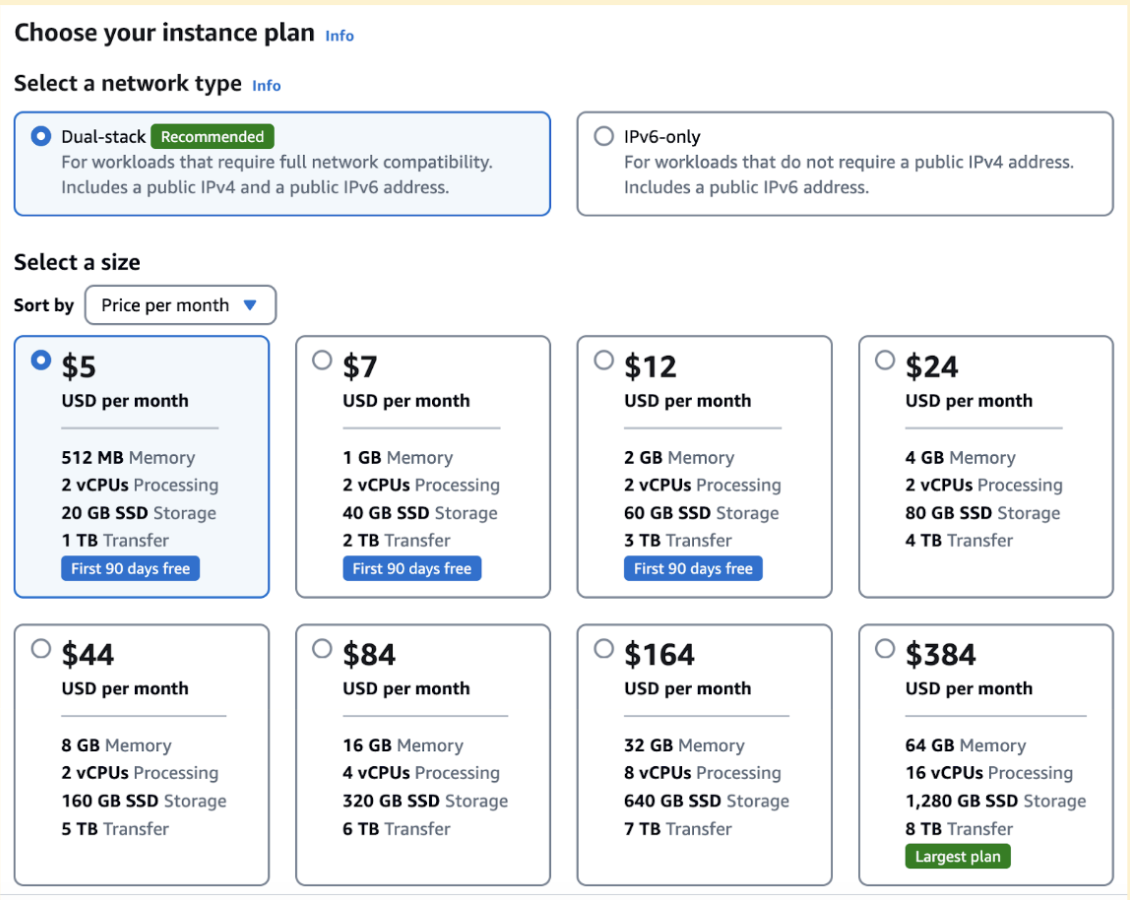Select the IPv6-only network type radio
The height and width of the screenshot is (900, 1130).
pyautogui.click(x=603, y=136)
